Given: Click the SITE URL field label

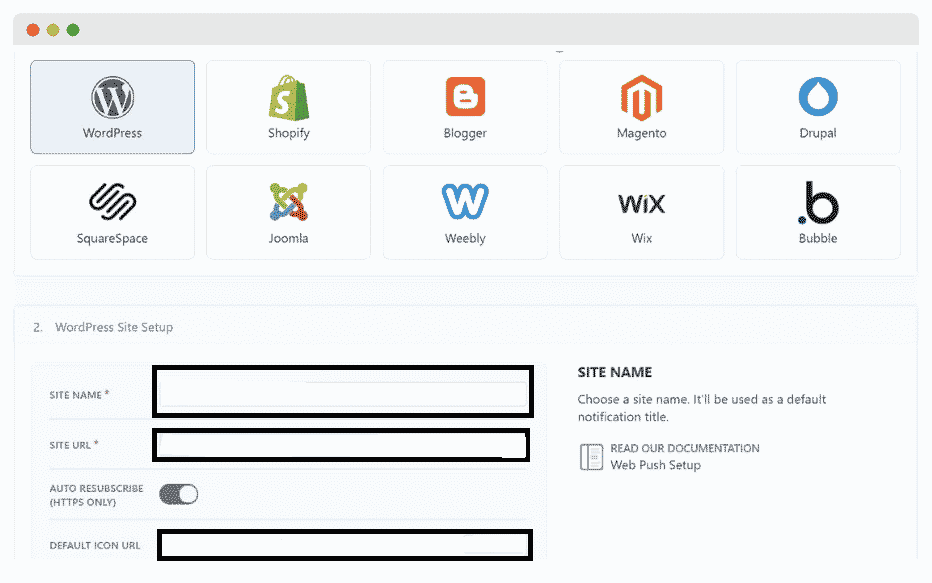Looking at the screenshot, I should (x=74, y=445).
